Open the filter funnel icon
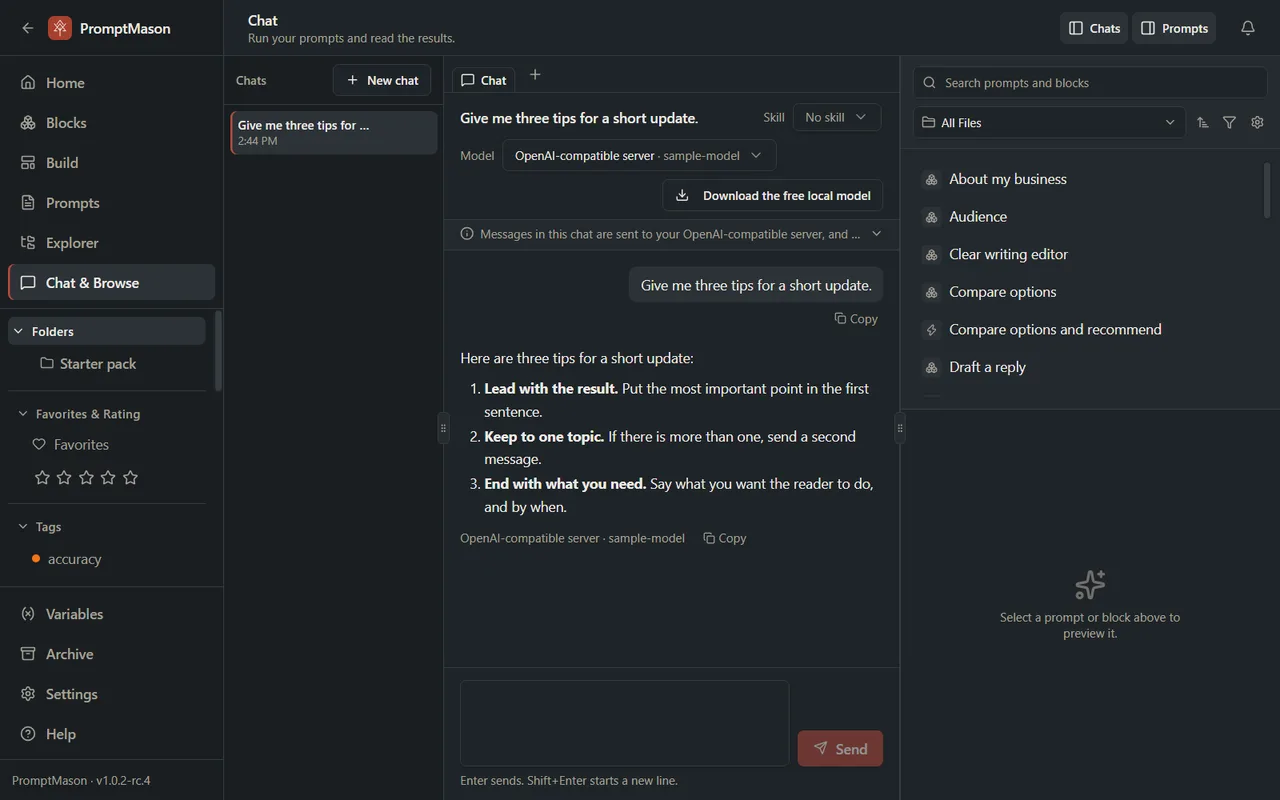The height and width of the screenshot is (800, 1280). pos(1230,122)
